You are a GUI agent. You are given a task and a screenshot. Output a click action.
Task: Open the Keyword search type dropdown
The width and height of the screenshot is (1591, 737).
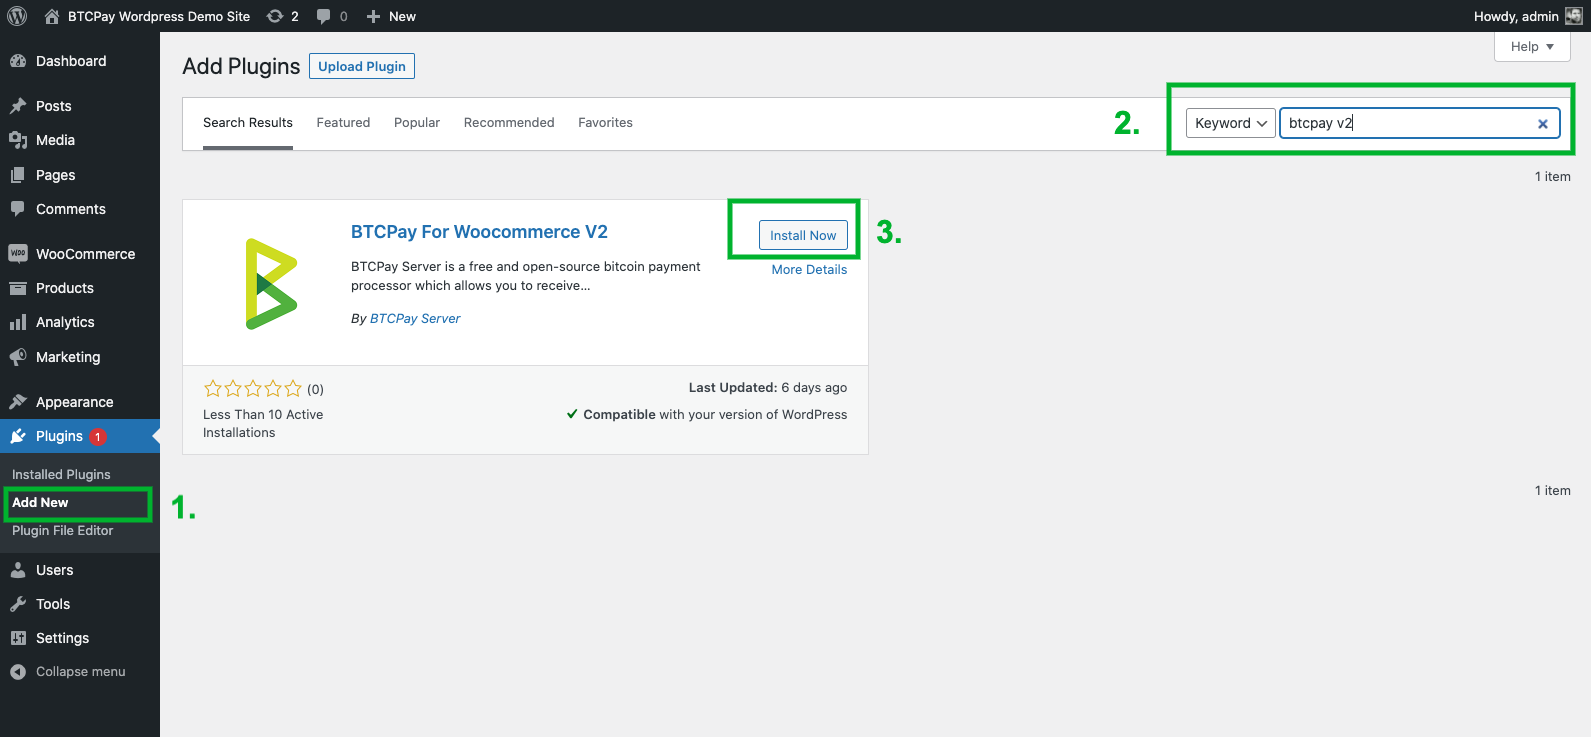click(1230, 123)
